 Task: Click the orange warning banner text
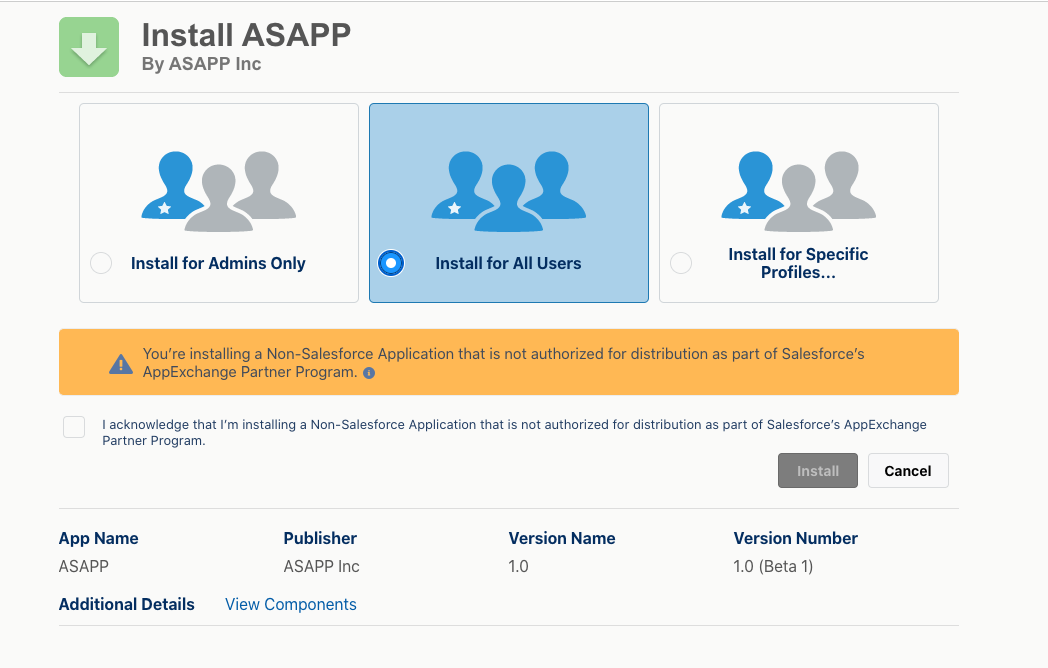coord(503,362)
